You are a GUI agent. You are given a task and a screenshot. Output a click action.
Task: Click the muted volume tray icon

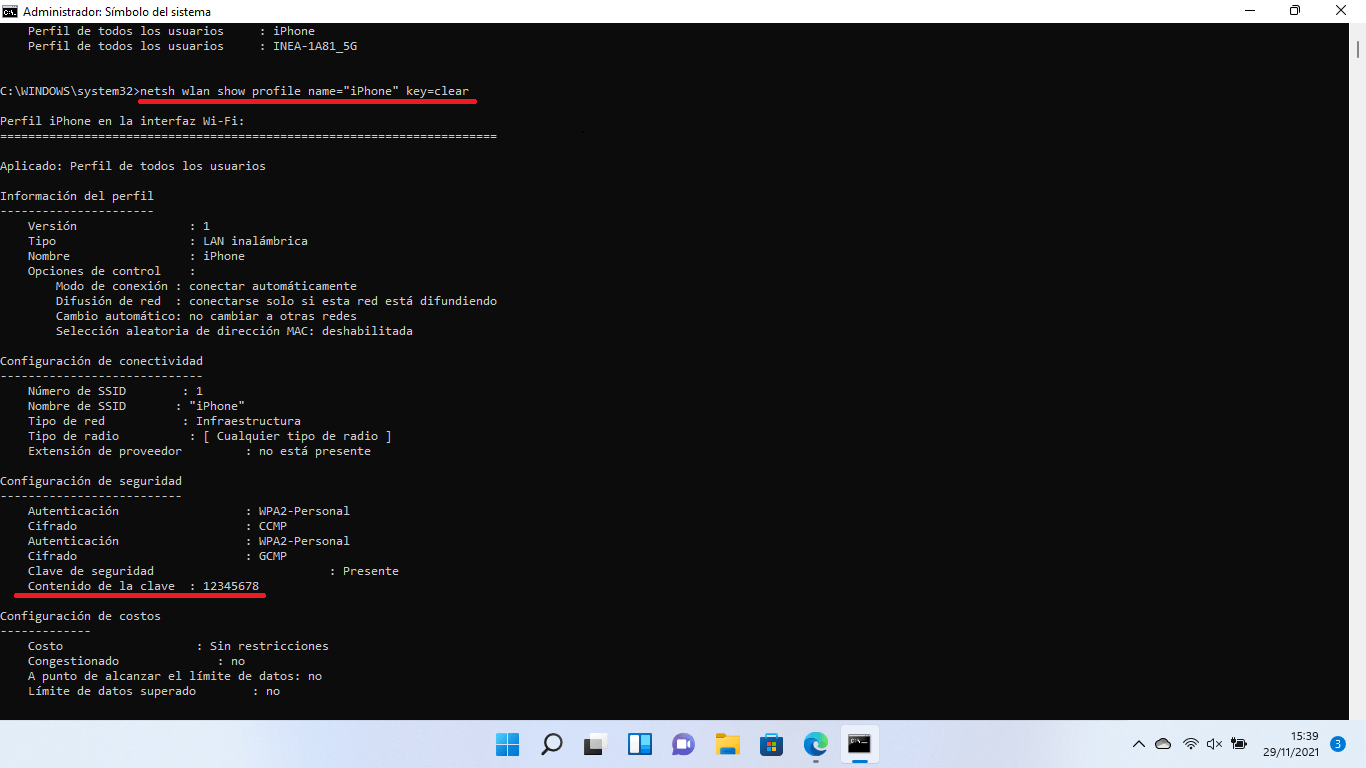pyautogui.click(x=1214, y=744)
